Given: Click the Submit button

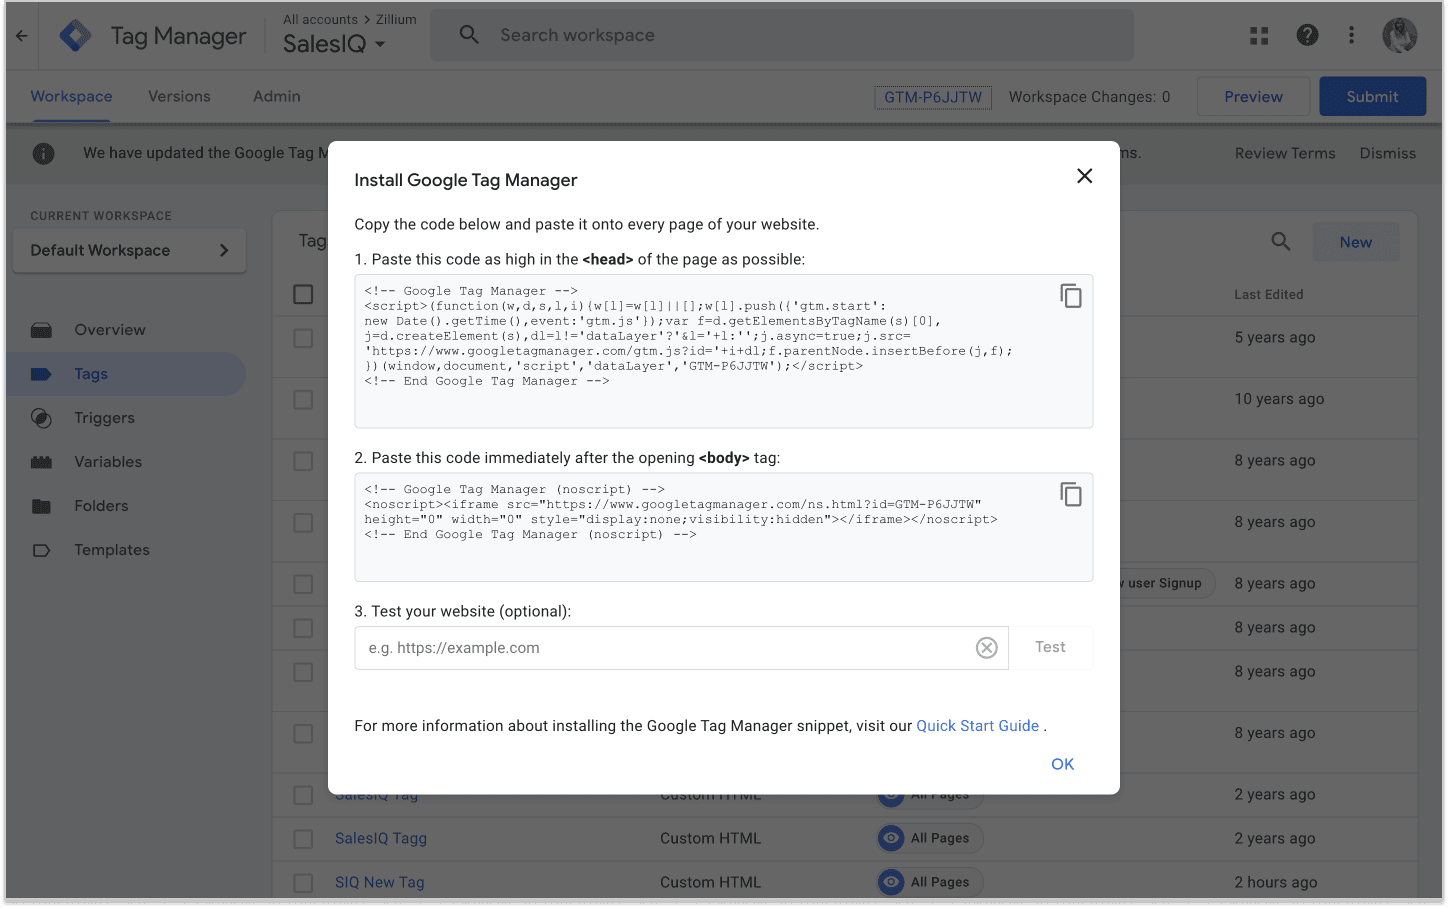Looking at the screenshot, I should click(1372, 96).
